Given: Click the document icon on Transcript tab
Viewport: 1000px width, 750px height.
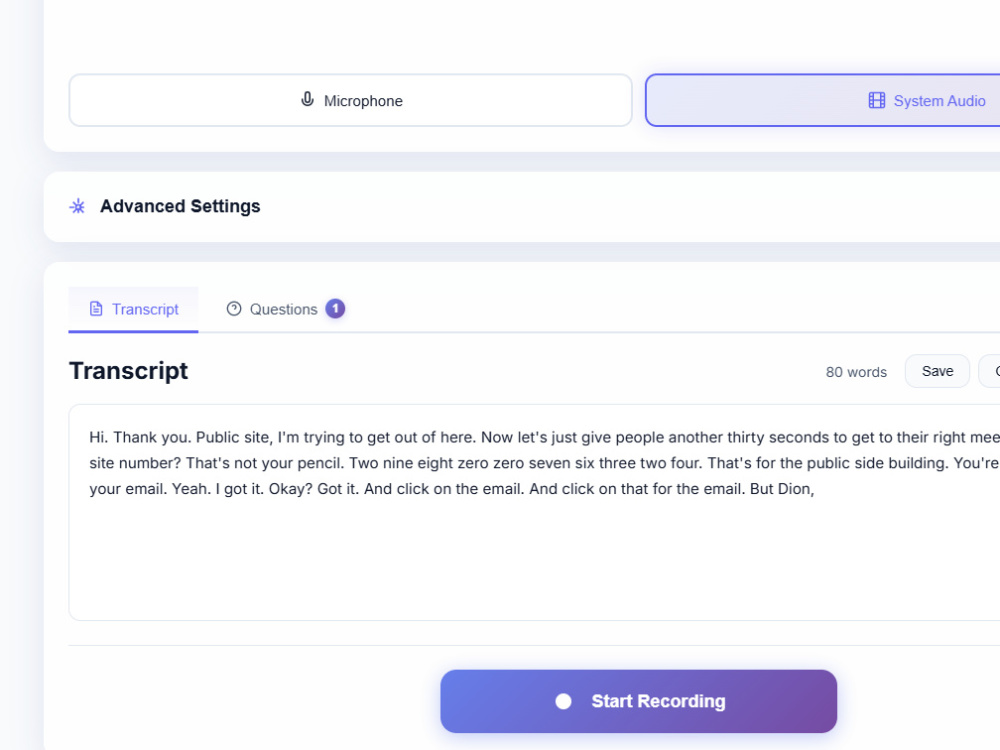Looking at the screenshot, I should (96, 309).
